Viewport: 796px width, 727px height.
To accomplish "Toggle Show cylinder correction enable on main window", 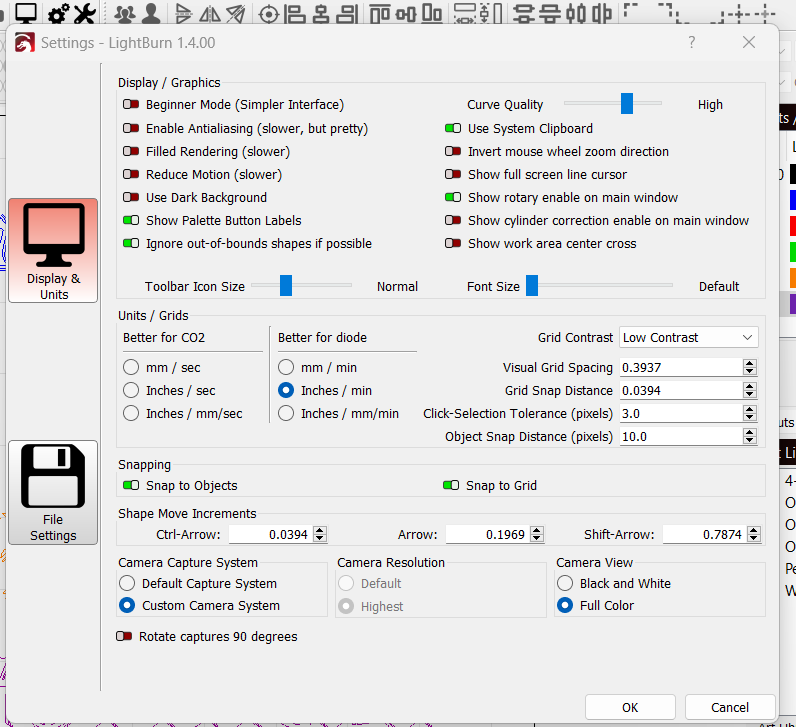I will click(x=453, y=220).
